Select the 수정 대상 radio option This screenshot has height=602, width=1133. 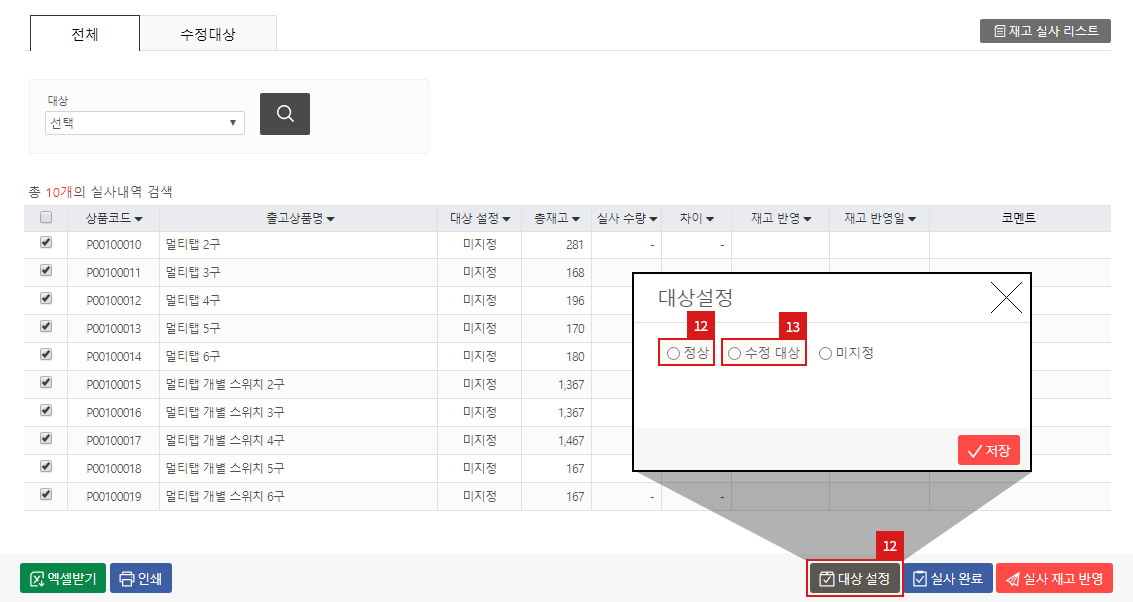[x=735, y=353]
